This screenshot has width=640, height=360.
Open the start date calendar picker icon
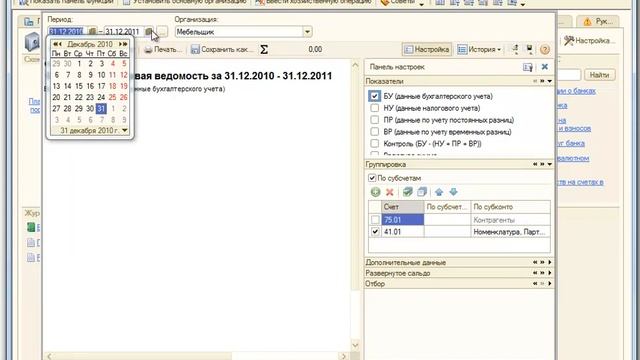(x=92, y=31)
